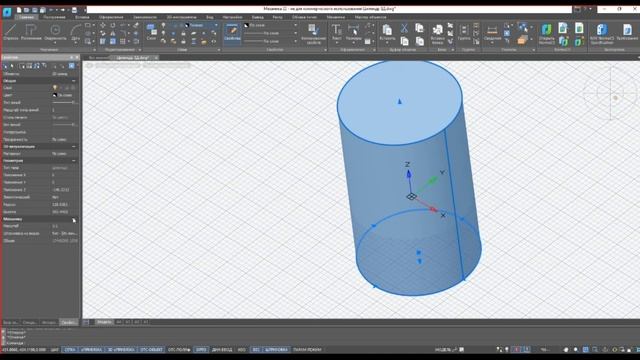Toggle ОТС-ОБЪЕКТ object tracking in status bar
640x360 pixels.
tap(151, 350)
